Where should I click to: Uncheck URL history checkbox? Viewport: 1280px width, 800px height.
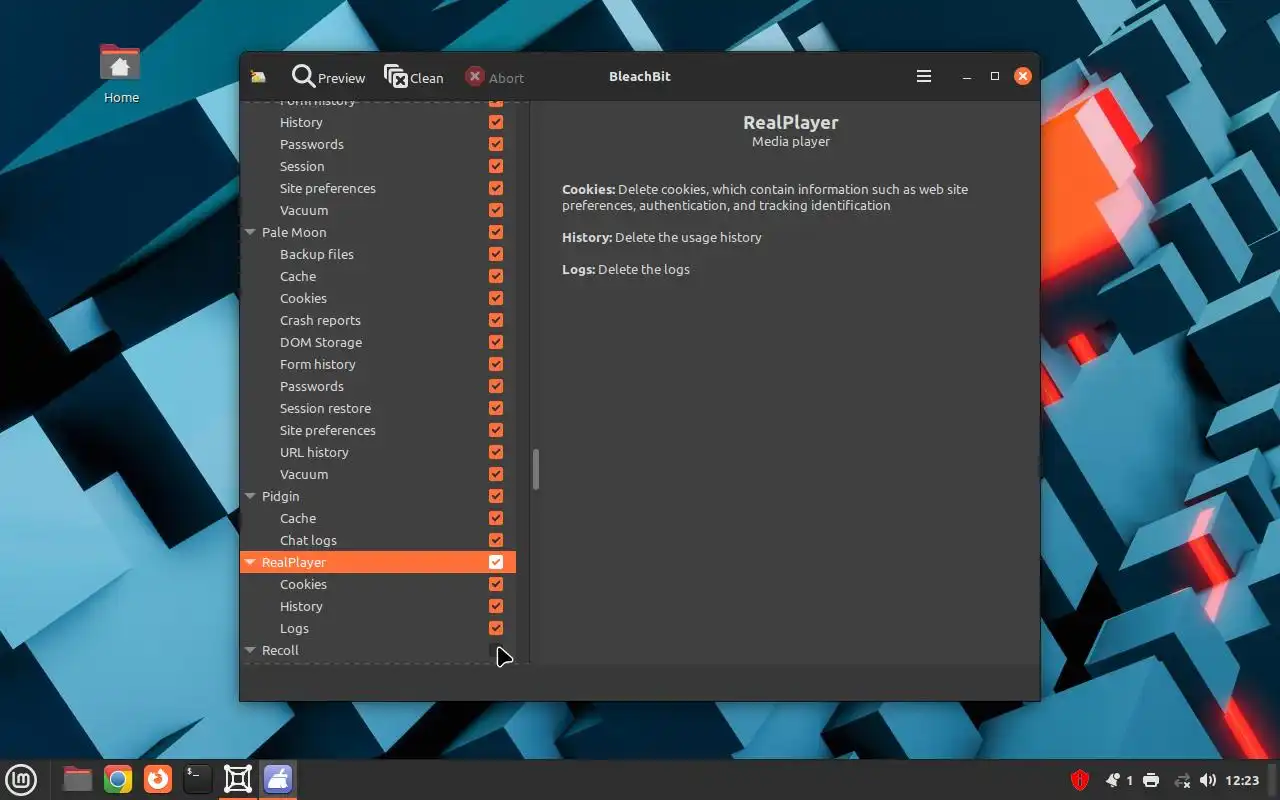point(496,452)
